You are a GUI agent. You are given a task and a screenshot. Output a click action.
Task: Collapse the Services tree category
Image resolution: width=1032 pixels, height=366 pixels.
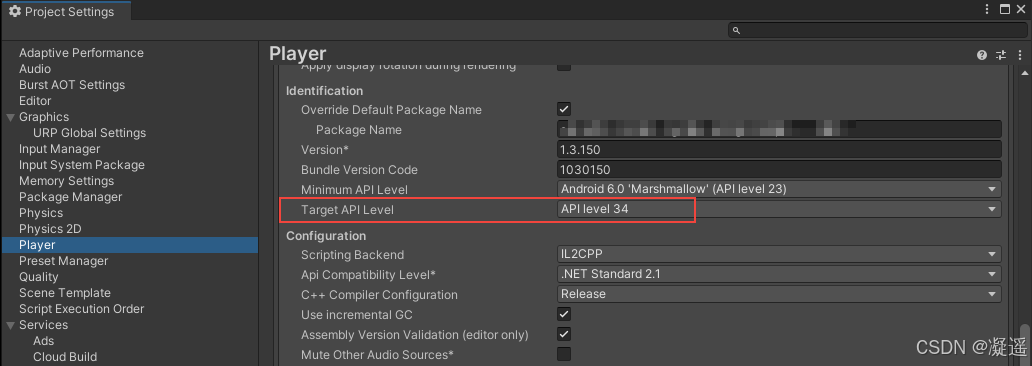[10, 325]
